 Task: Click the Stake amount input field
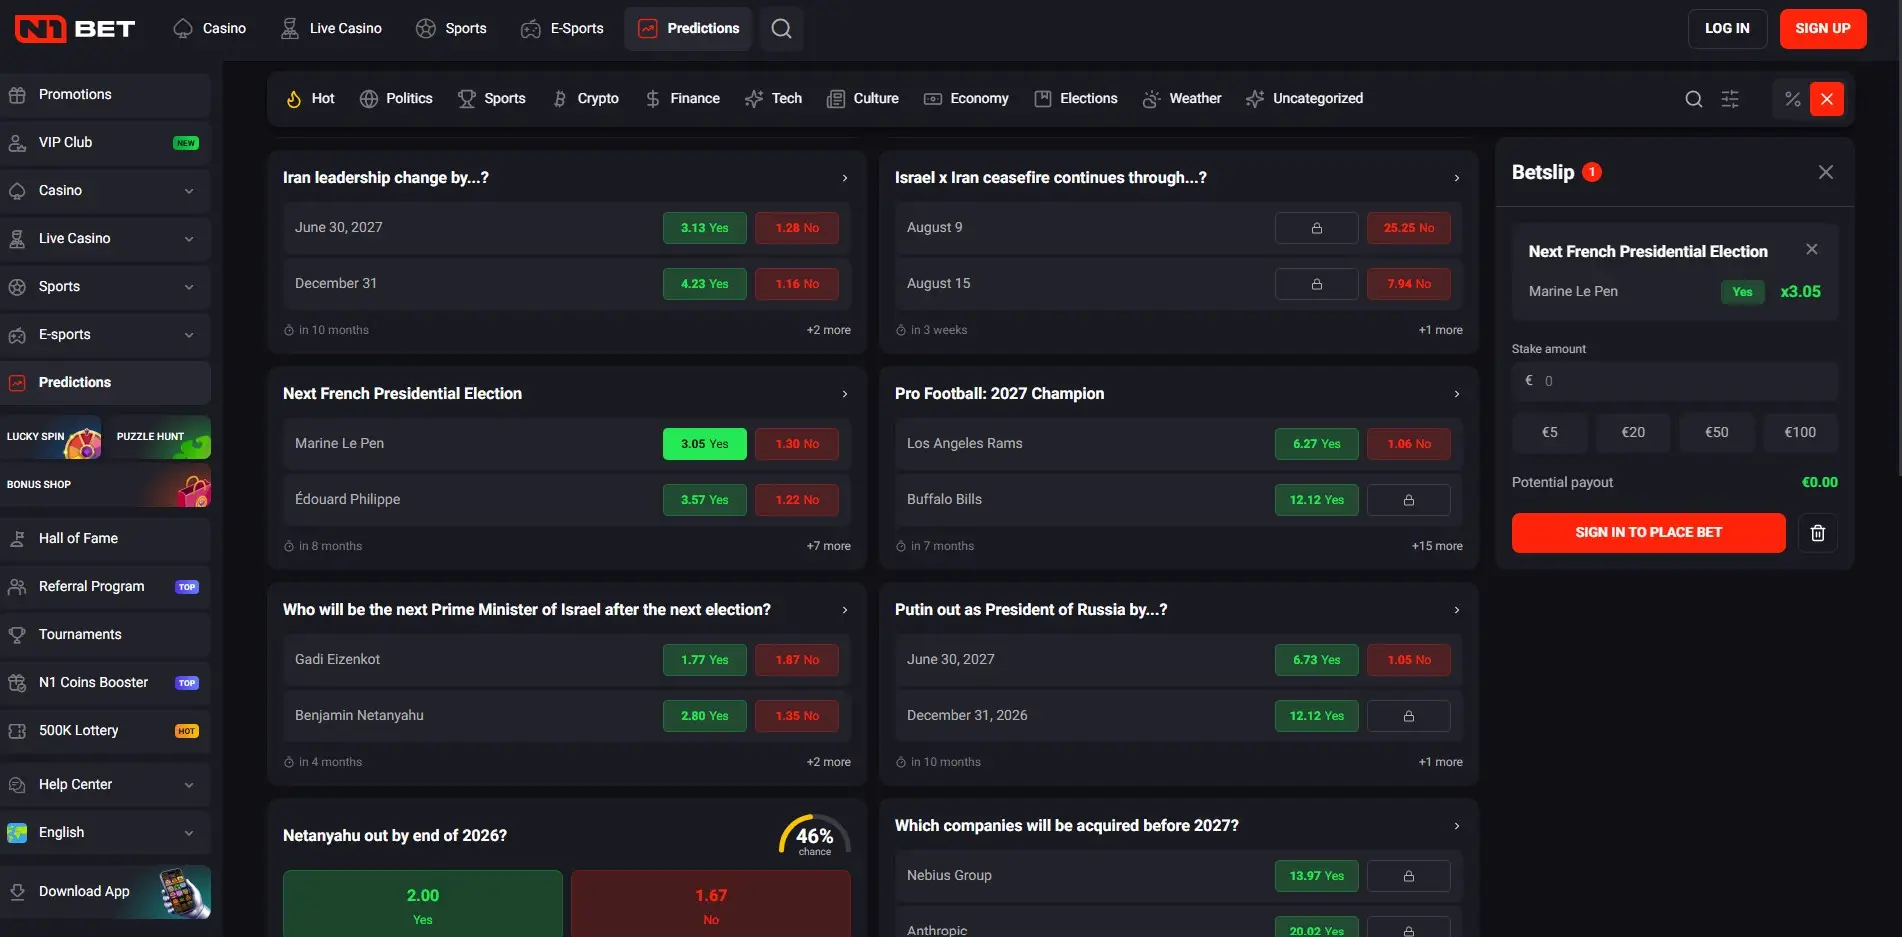[x=1675, y=382]
